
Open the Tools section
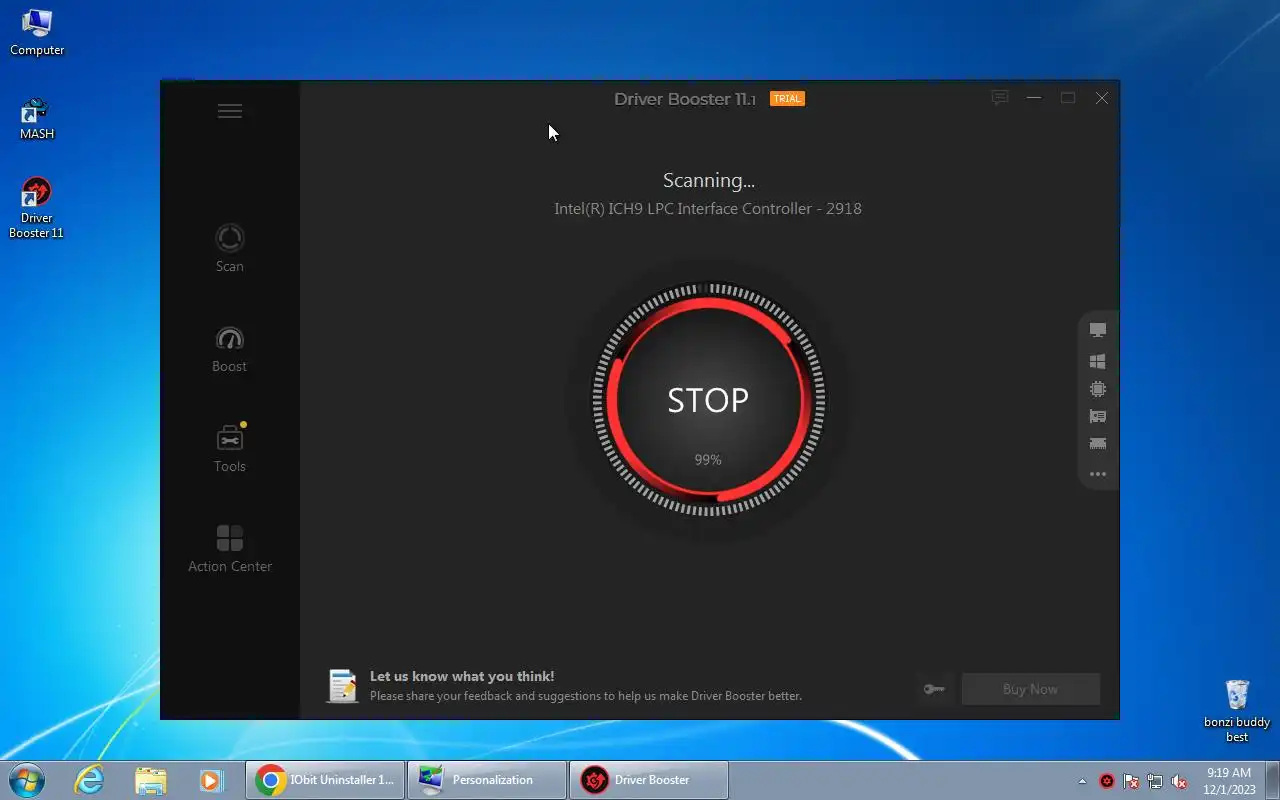click(229, 448)
